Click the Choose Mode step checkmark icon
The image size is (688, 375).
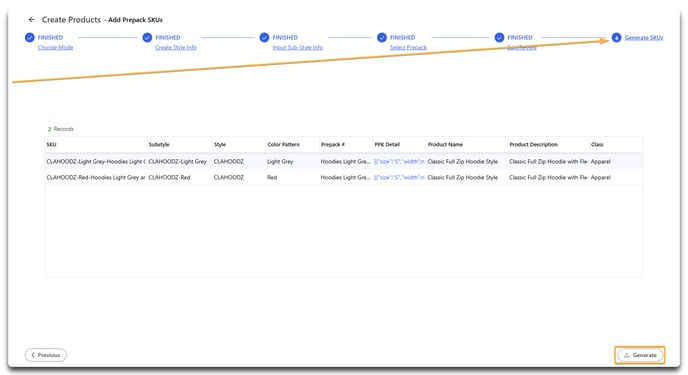pyautogui.click(x=29, y=37)
